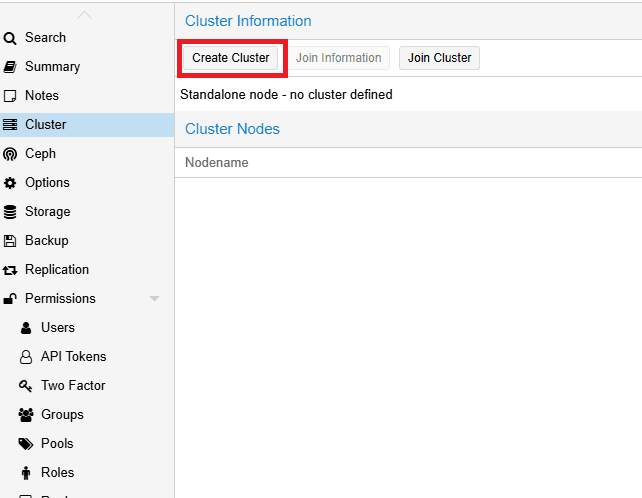Click the Pools tags icon
The height and width of the screenshot is (498, 642).
26,444
